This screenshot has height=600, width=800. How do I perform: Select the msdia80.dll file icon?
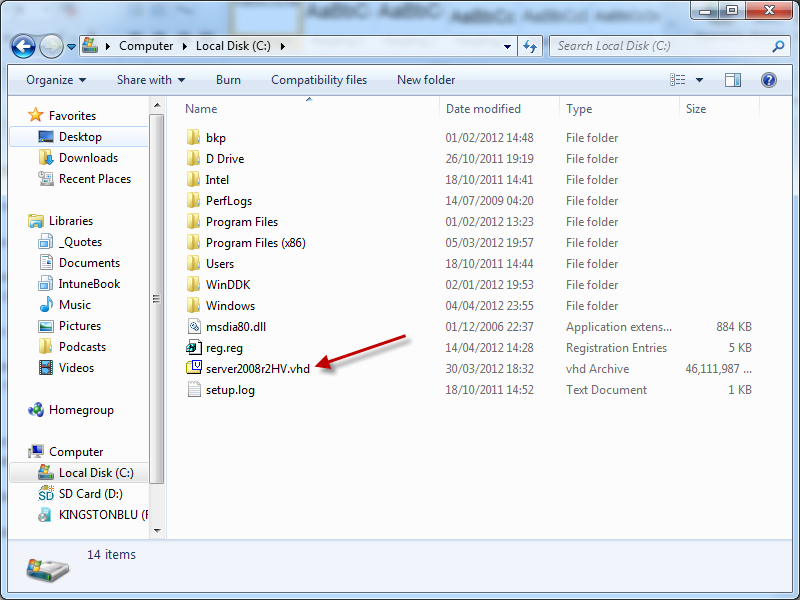point(195,327)
